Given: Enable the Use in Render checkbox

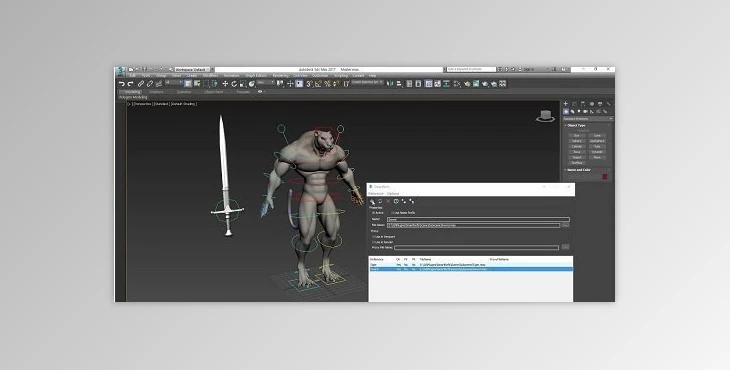Looking at the screenshot, I should click(x=373, y=242).
